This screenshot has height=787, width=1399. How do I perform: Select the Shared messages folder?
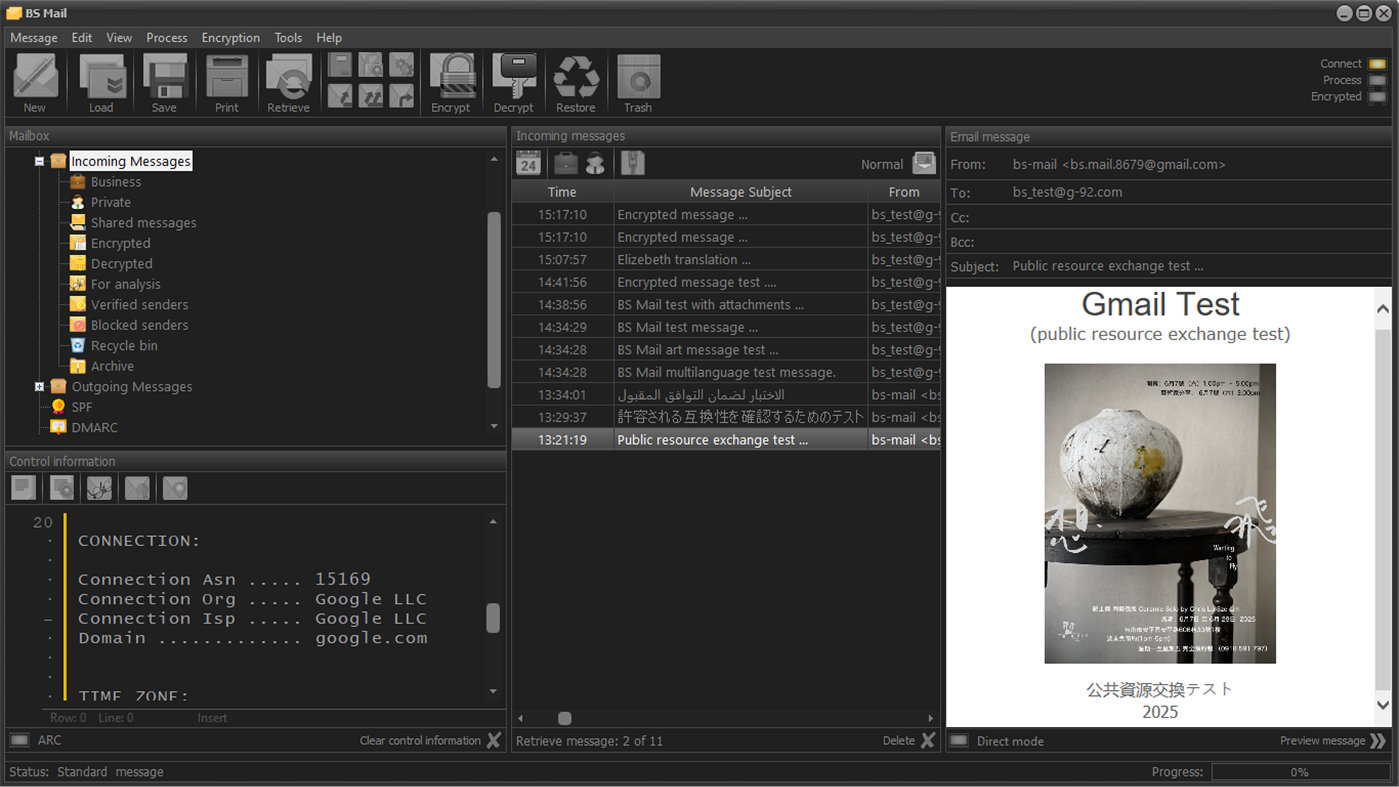(144, 223)
